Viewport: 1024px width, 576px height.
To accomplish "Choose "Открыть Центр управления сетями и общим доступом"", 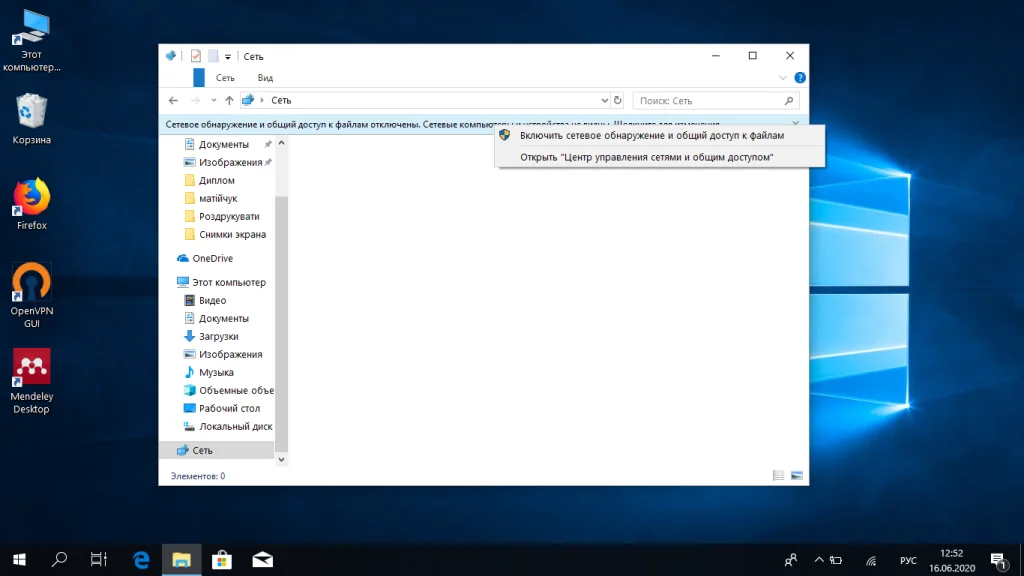I will (x=647, y=157).
